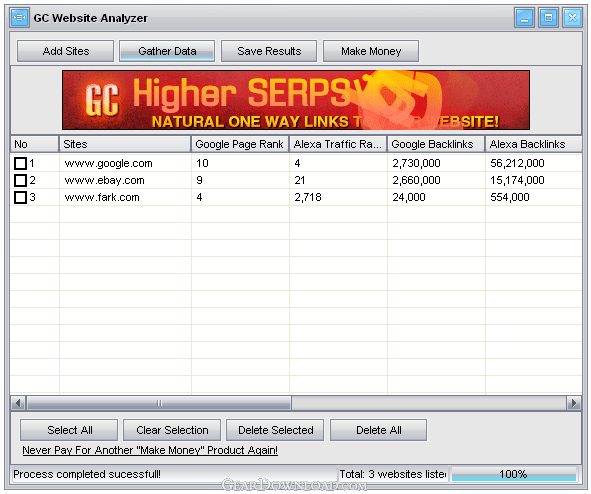Click the Delete Selected button

click(275, 430)
